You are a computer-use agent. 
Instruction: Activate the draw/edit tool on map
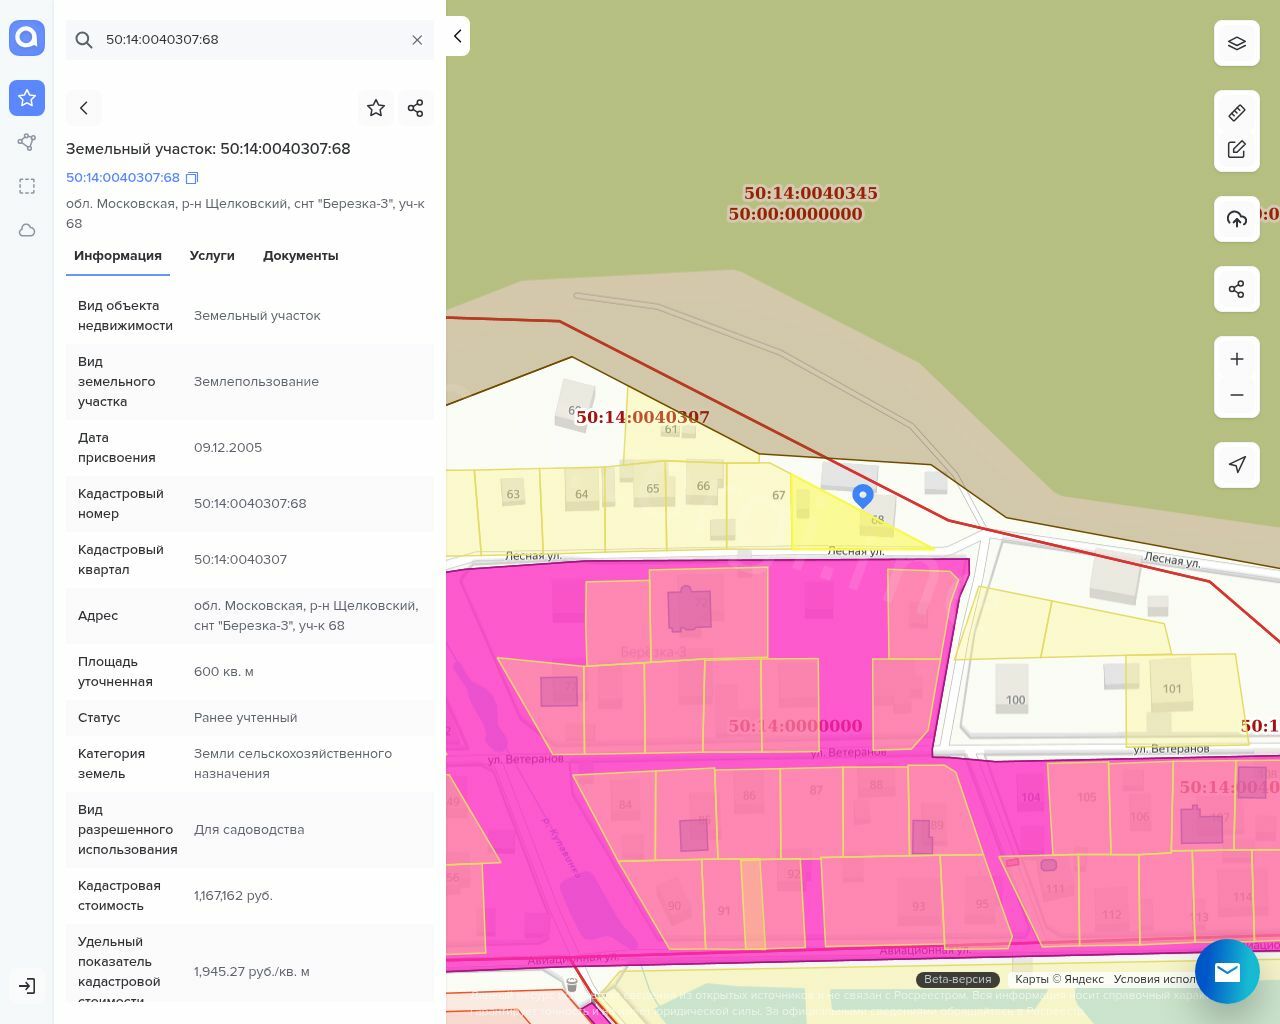pyautogui.click(x=1236, y=149)
